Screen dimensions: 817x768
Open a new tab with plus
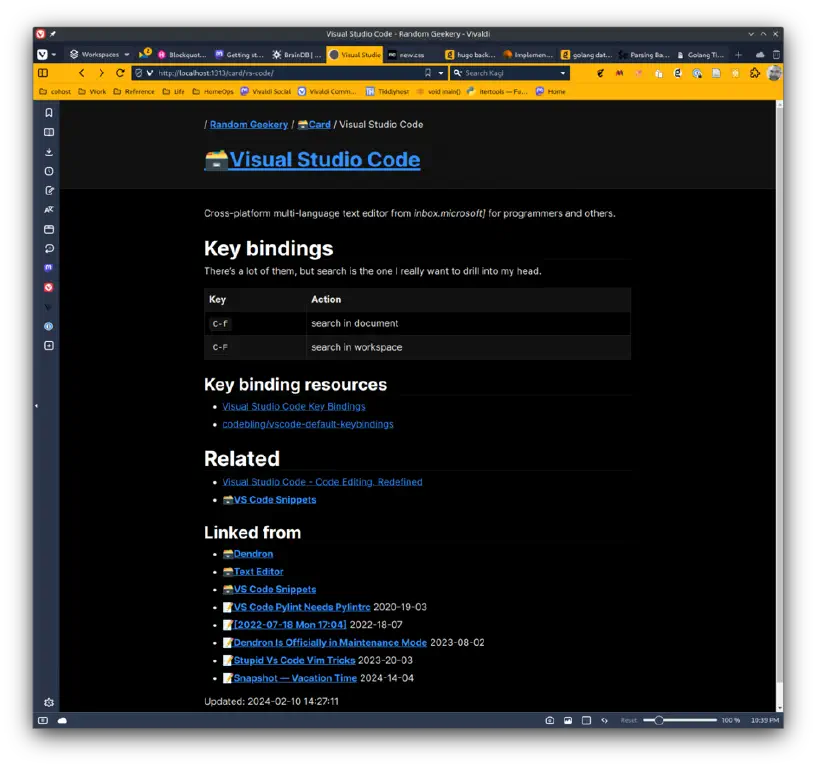[738, 54]
